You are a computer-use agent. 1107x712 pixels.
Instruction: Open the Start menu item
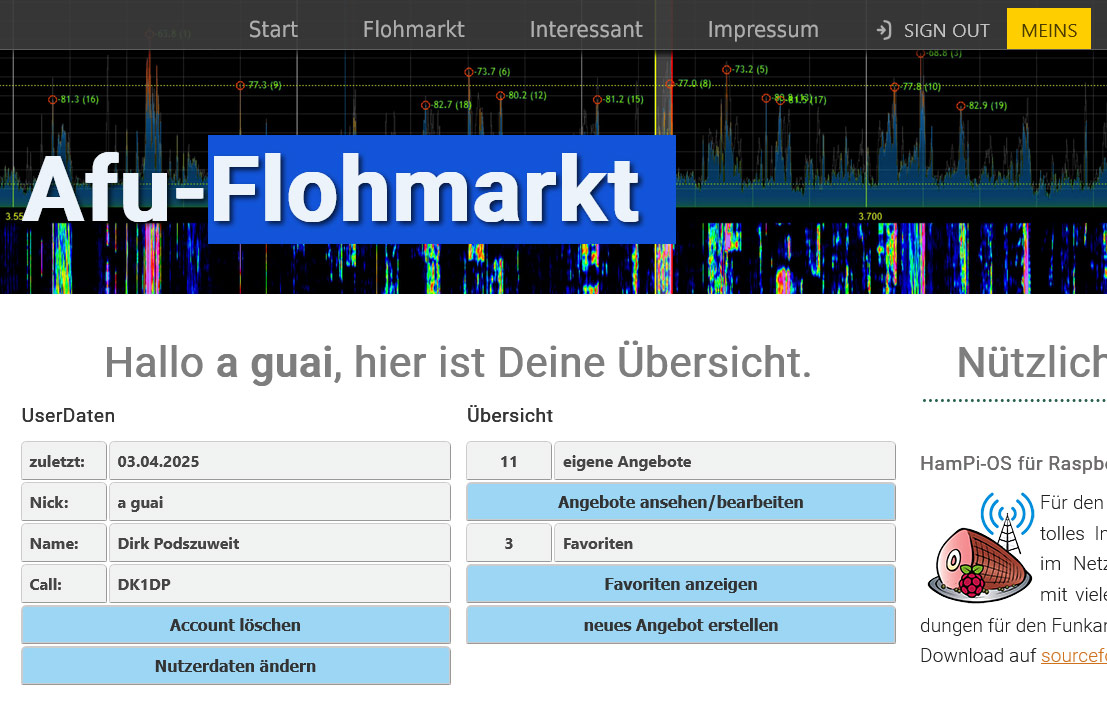point(273,30)
